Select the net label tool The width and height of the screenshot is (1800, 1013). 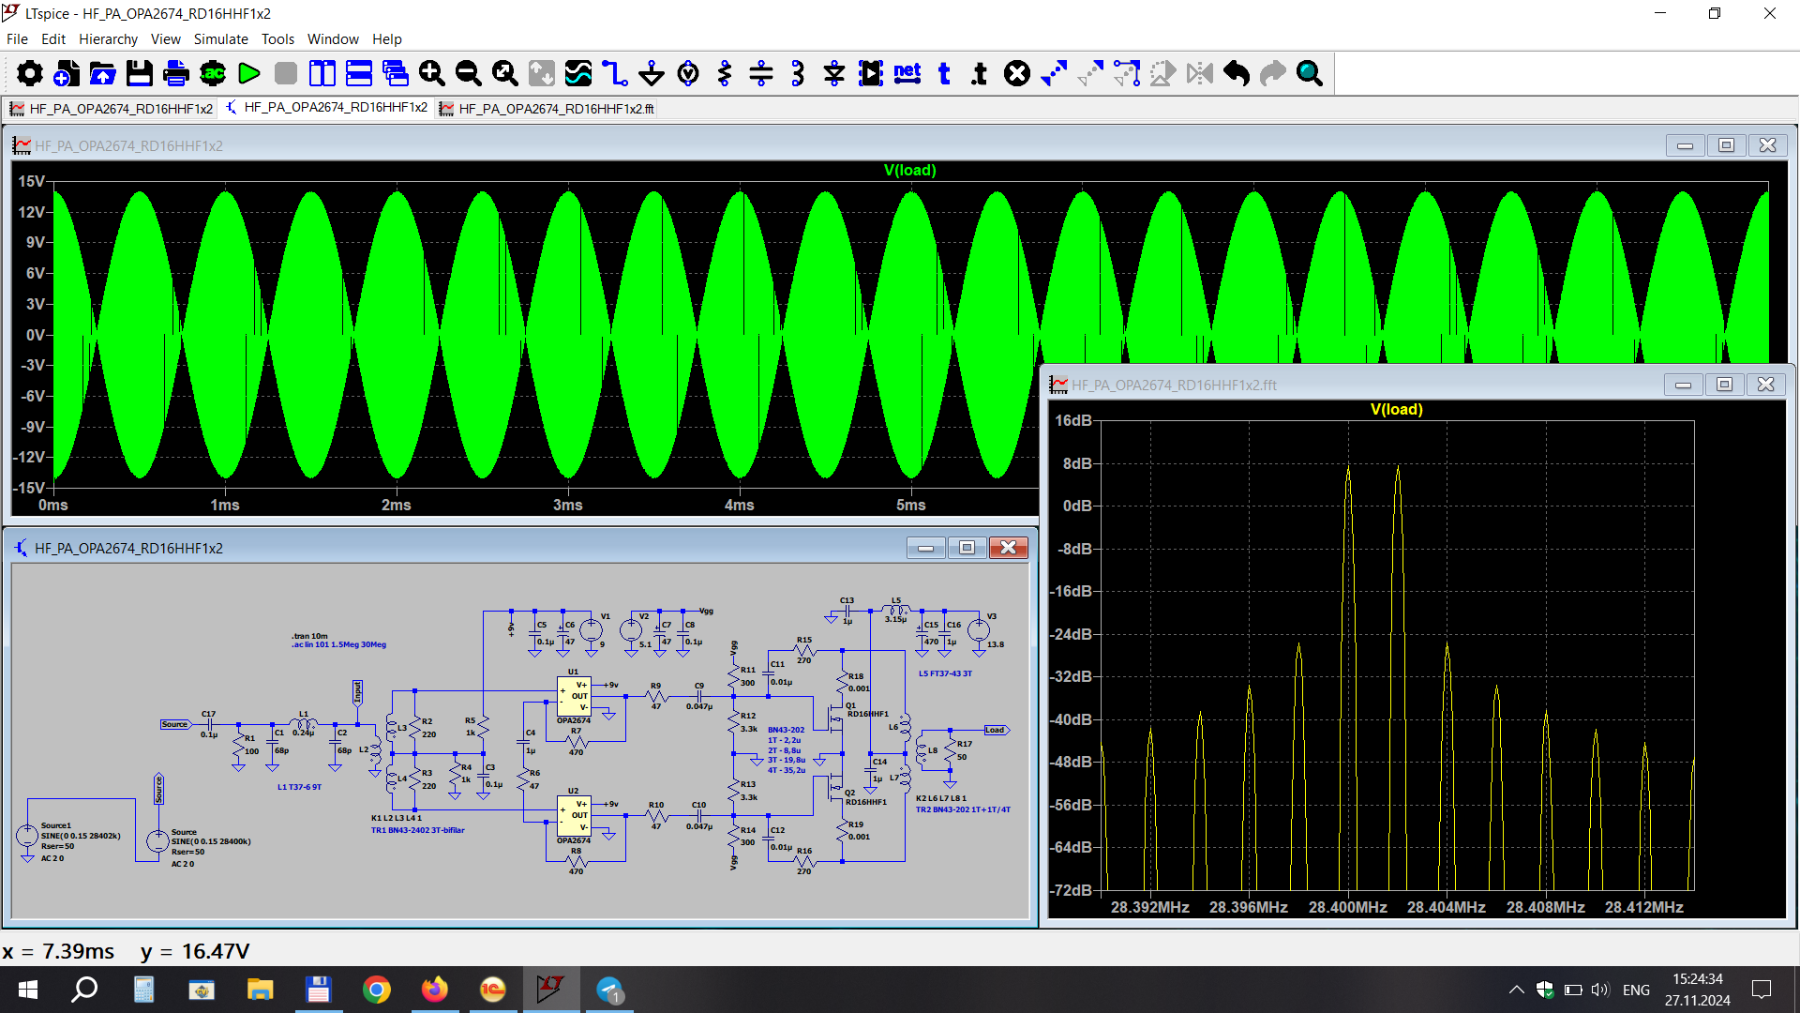(907, 73)
